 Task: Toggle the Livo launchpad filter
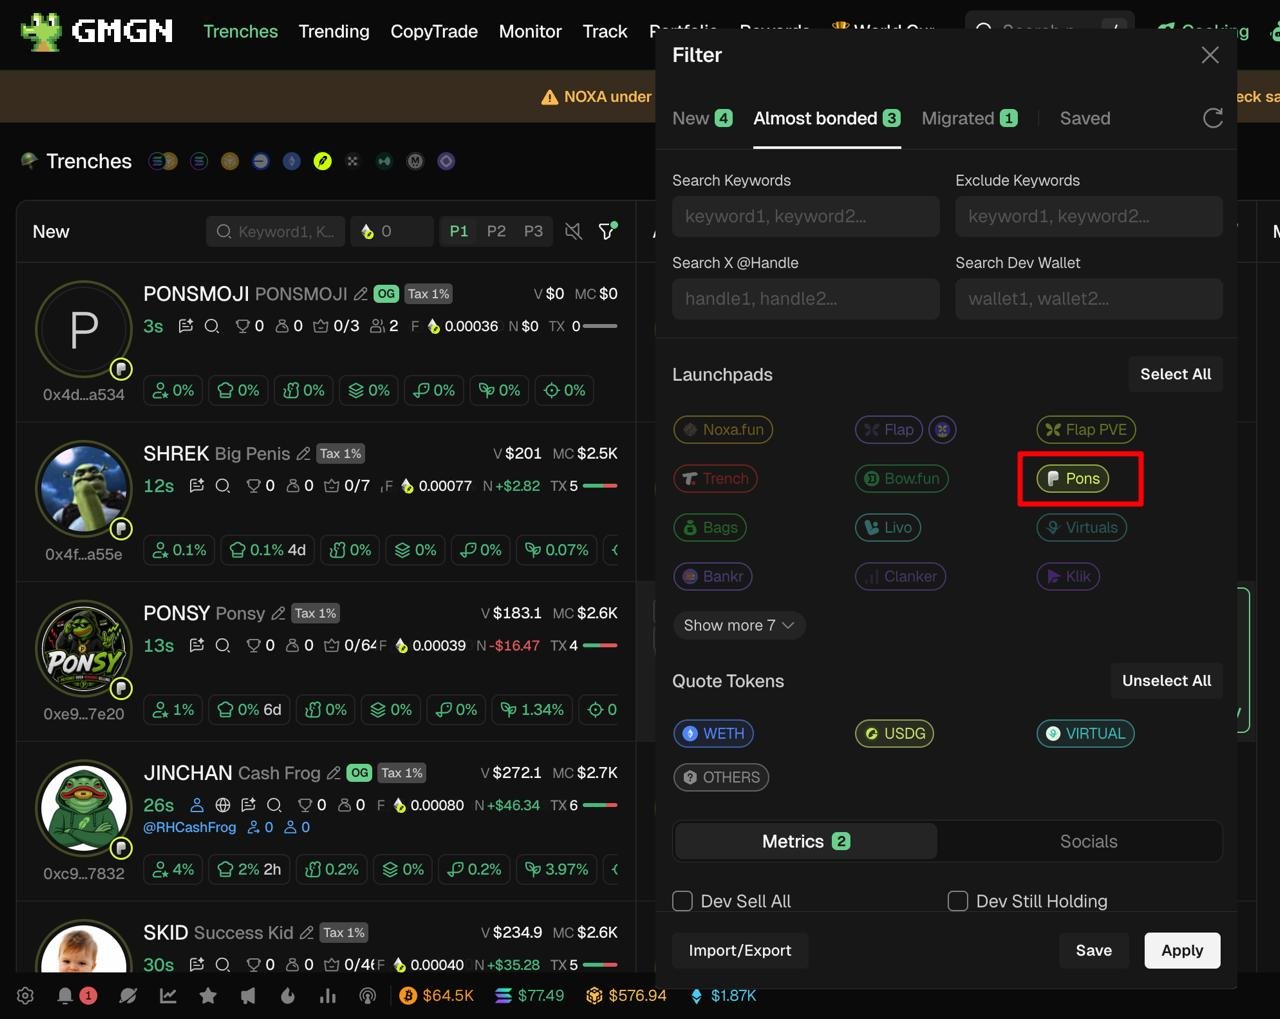(888, 528)
